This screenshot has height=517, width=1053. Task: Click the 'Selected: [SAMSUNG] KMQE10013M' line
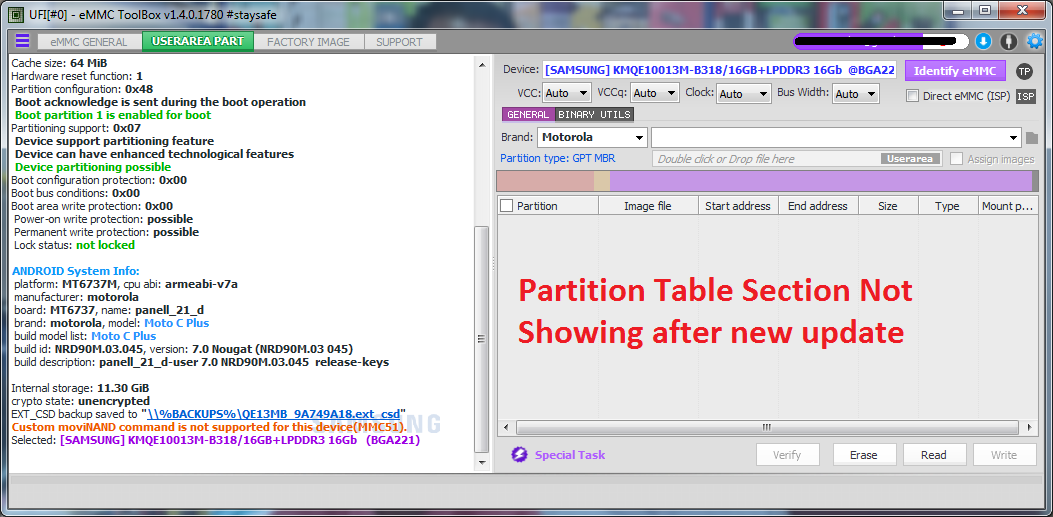point(216,440)
